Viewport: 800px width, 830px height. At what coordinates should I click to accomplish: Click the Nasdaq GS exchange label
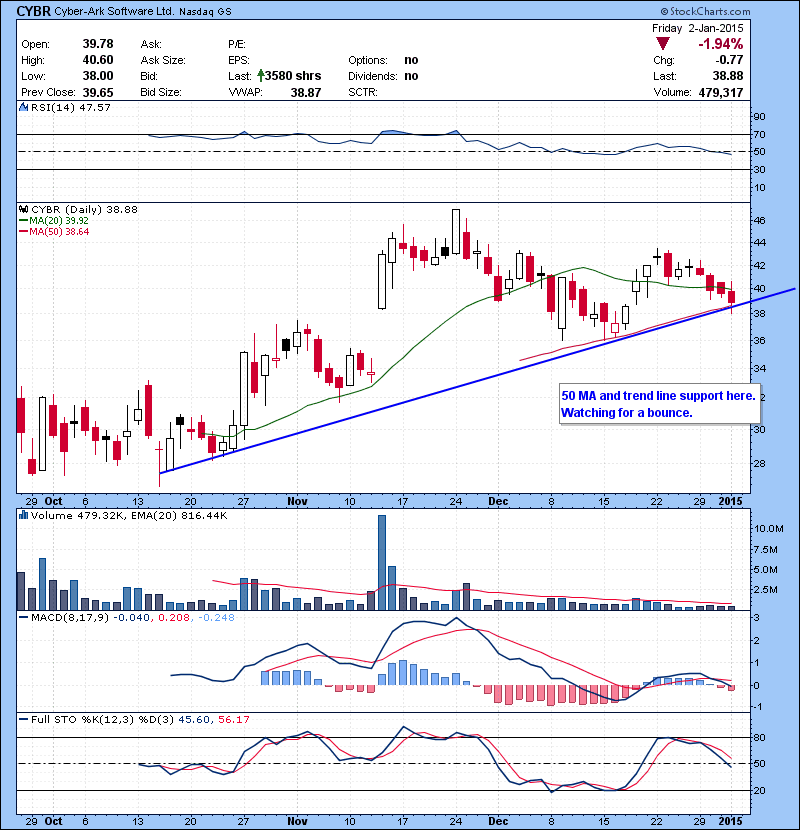pos(205,11)
